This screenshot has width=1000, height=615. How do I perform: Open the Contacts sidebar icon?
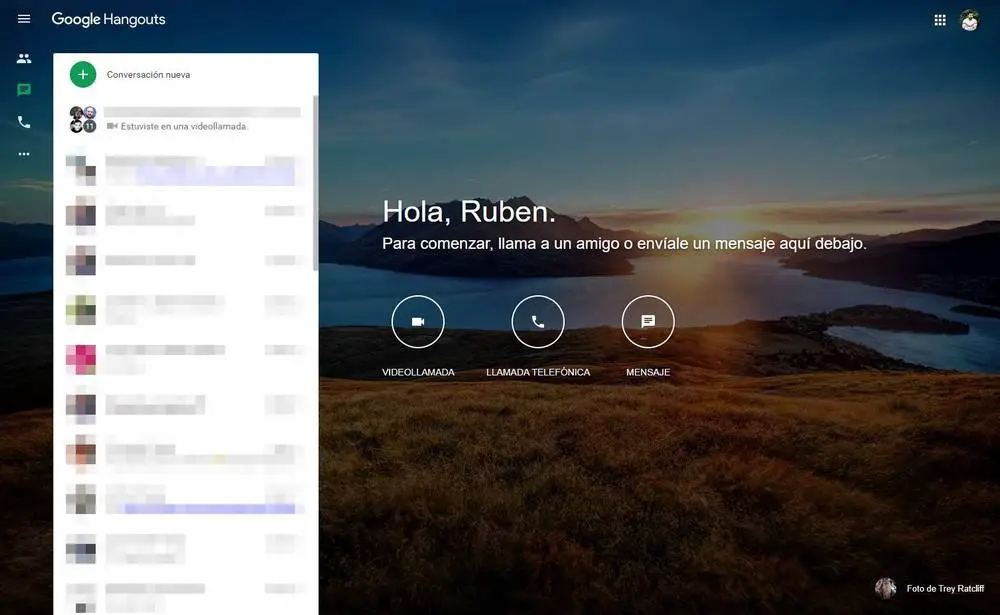tap(24, 59)
